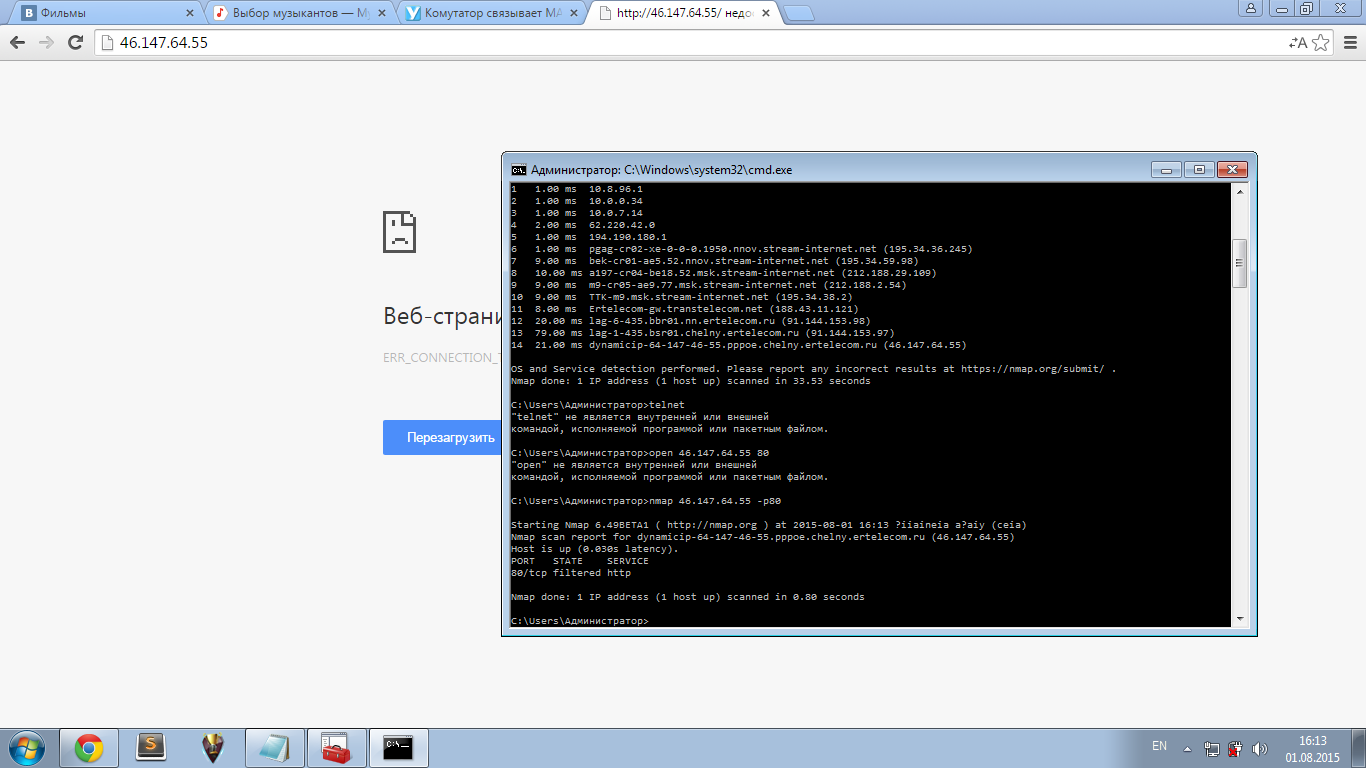
Task: Click the 'nmap 46.147.64.55 -p80' command line
Action: coord(646,501)
